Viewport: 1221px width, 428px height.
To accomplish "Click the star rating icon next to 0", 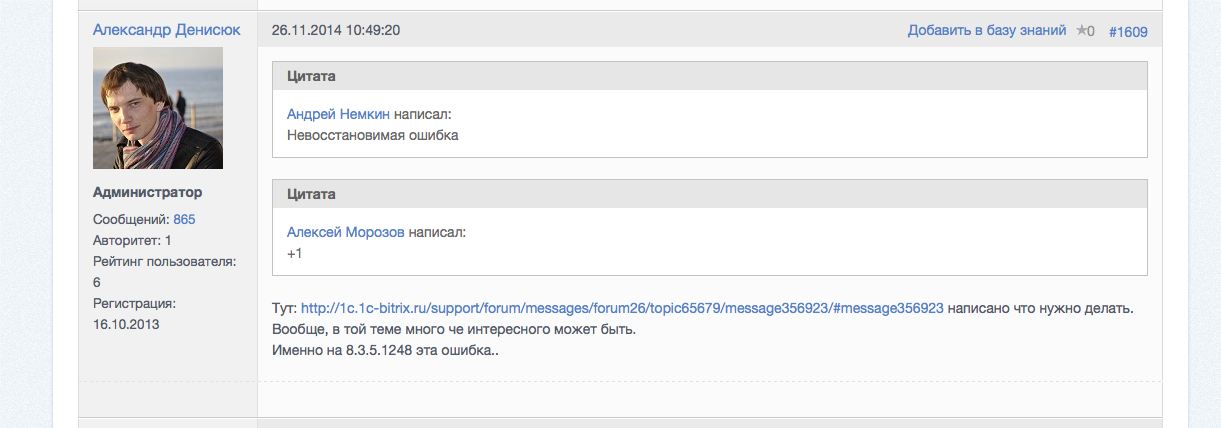I will [x=1081, y=31].
